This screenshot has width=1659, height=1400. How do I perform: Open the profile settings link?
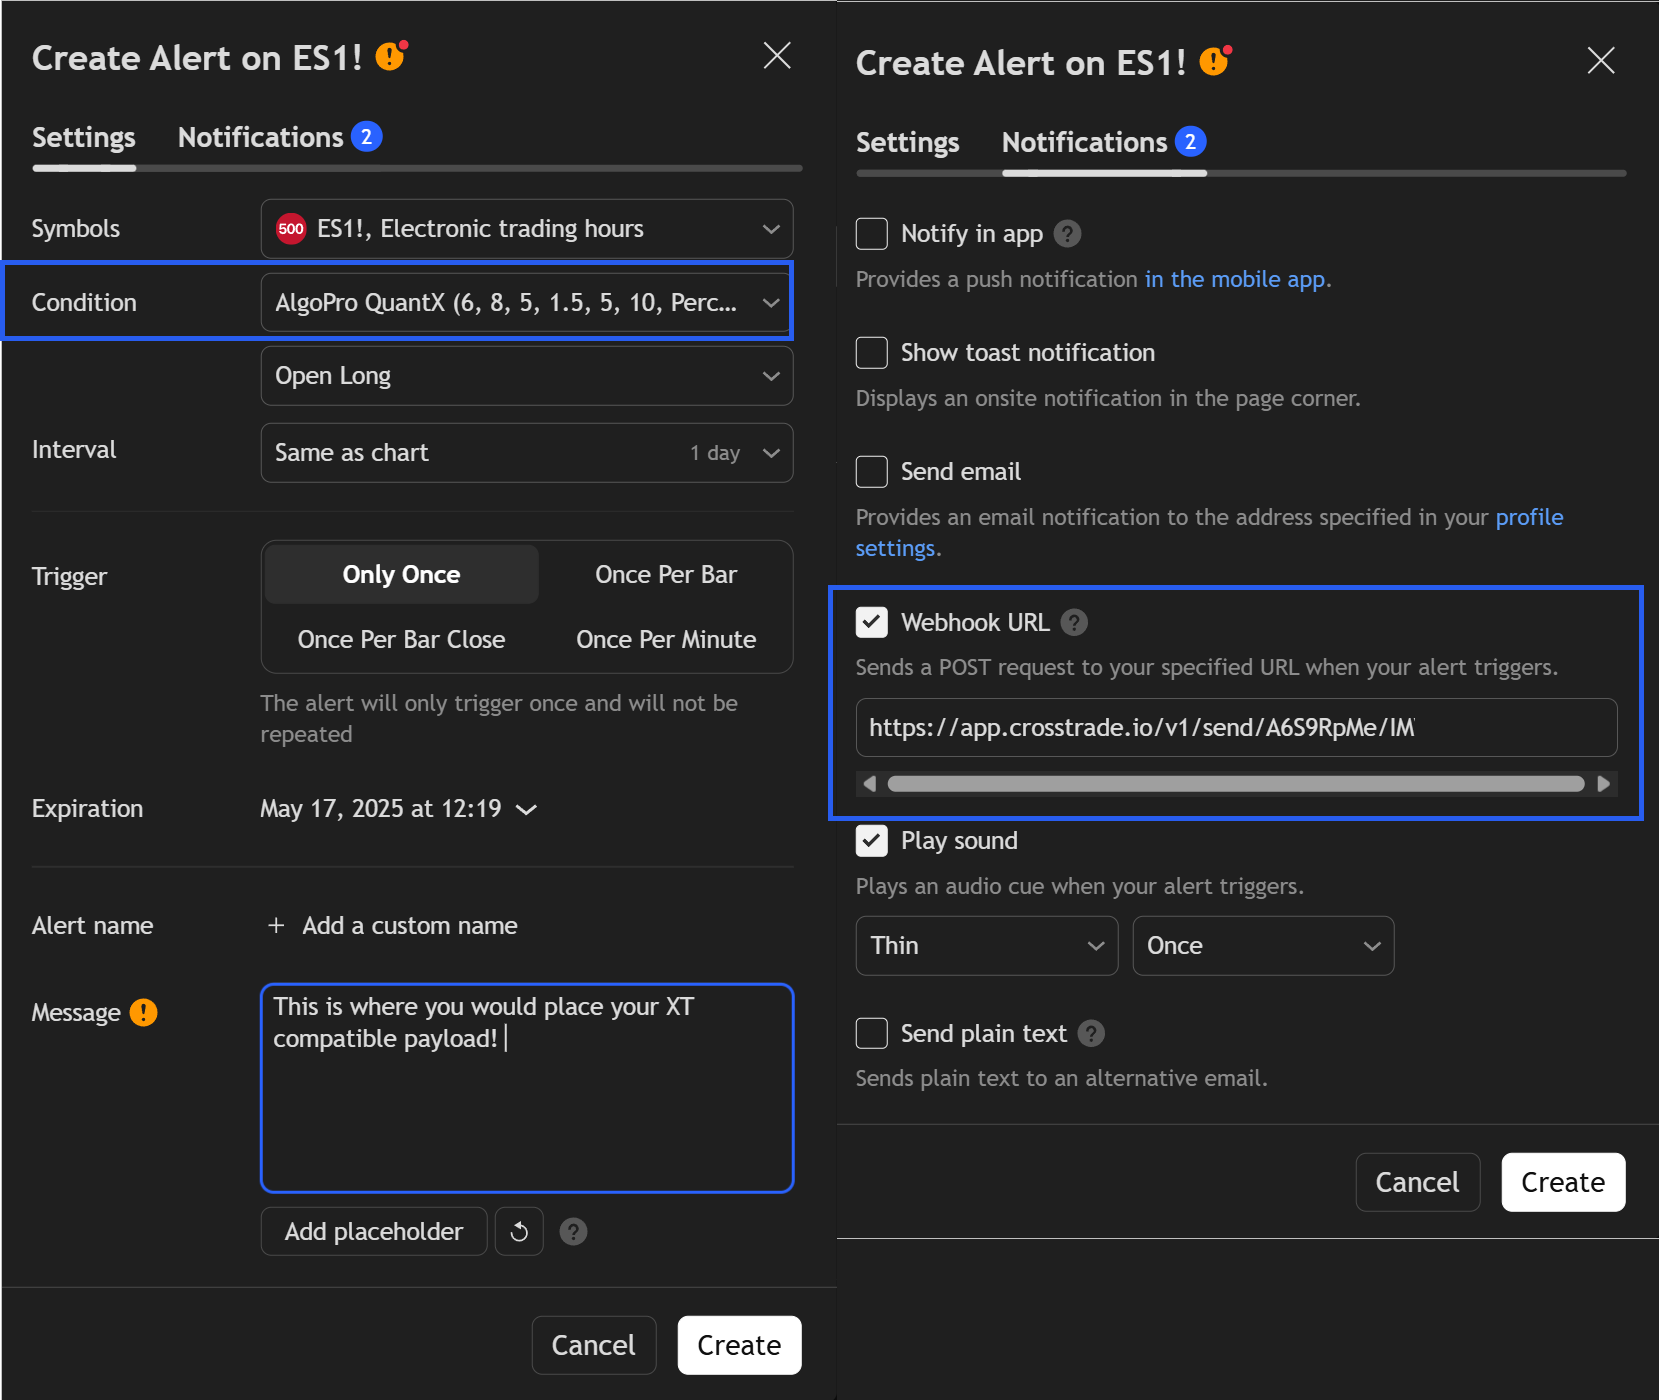click(1529, 517)
